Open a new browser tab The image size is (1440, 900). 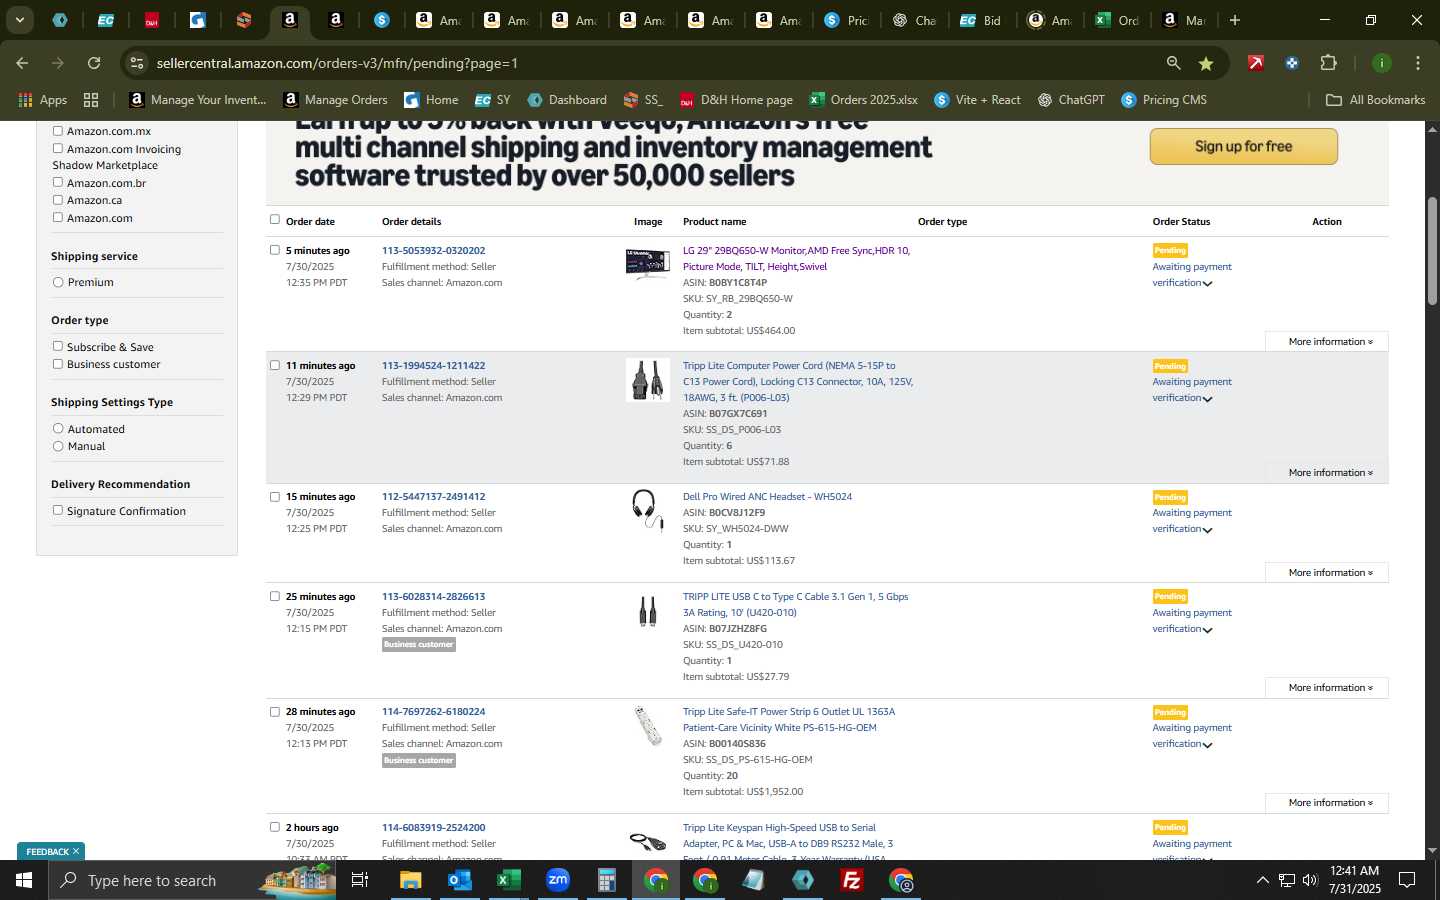(1235, 20)
